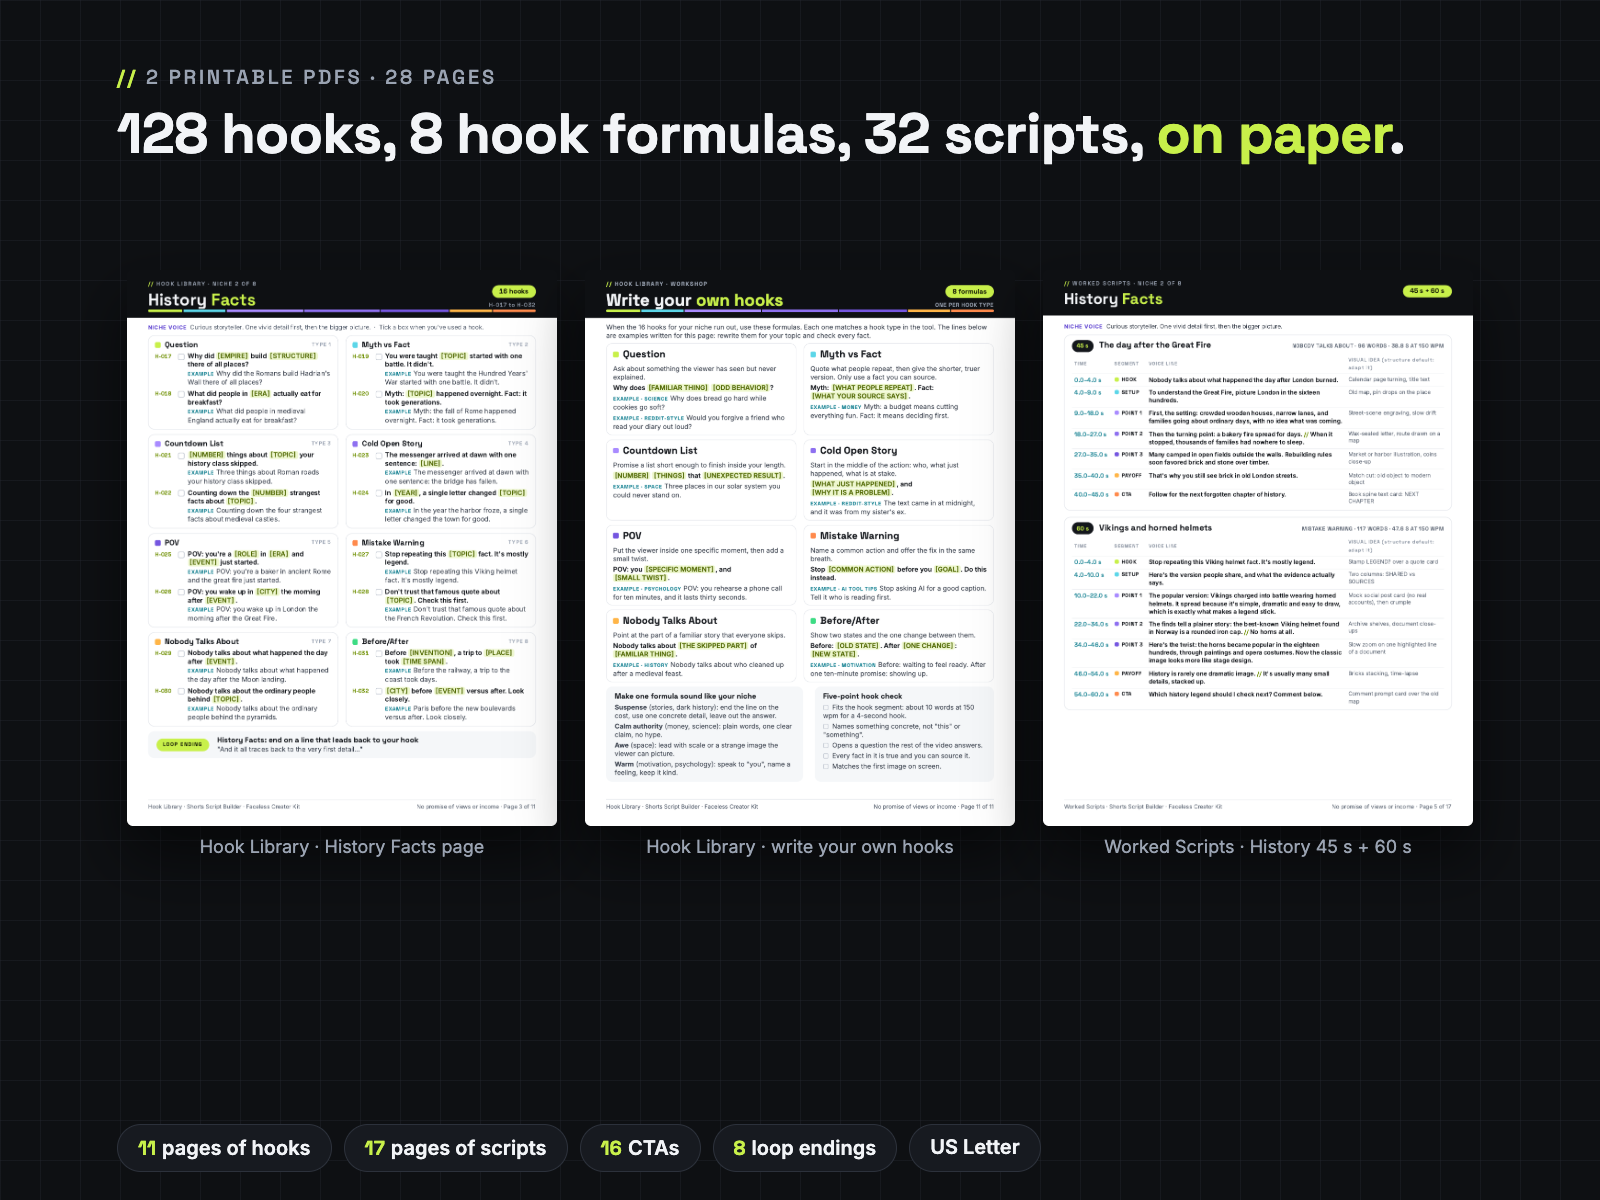Screen dimensions: 1600x1200
Task: Tick the H-024 single letter hook checkbox
Action: pyautogui.click(x=378, y=493)
